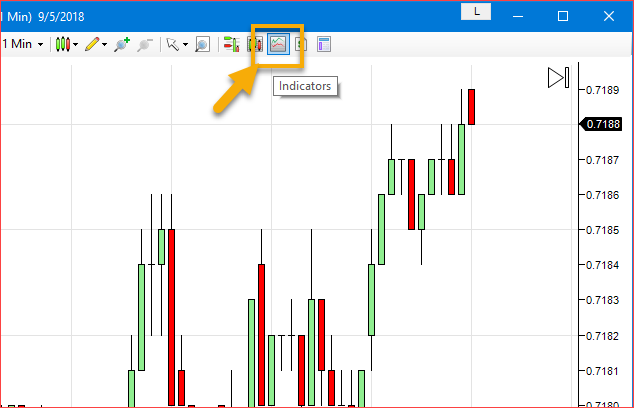Click the 0.7182 price axis label
Viewport: 634px width, 408px height.
602,336
